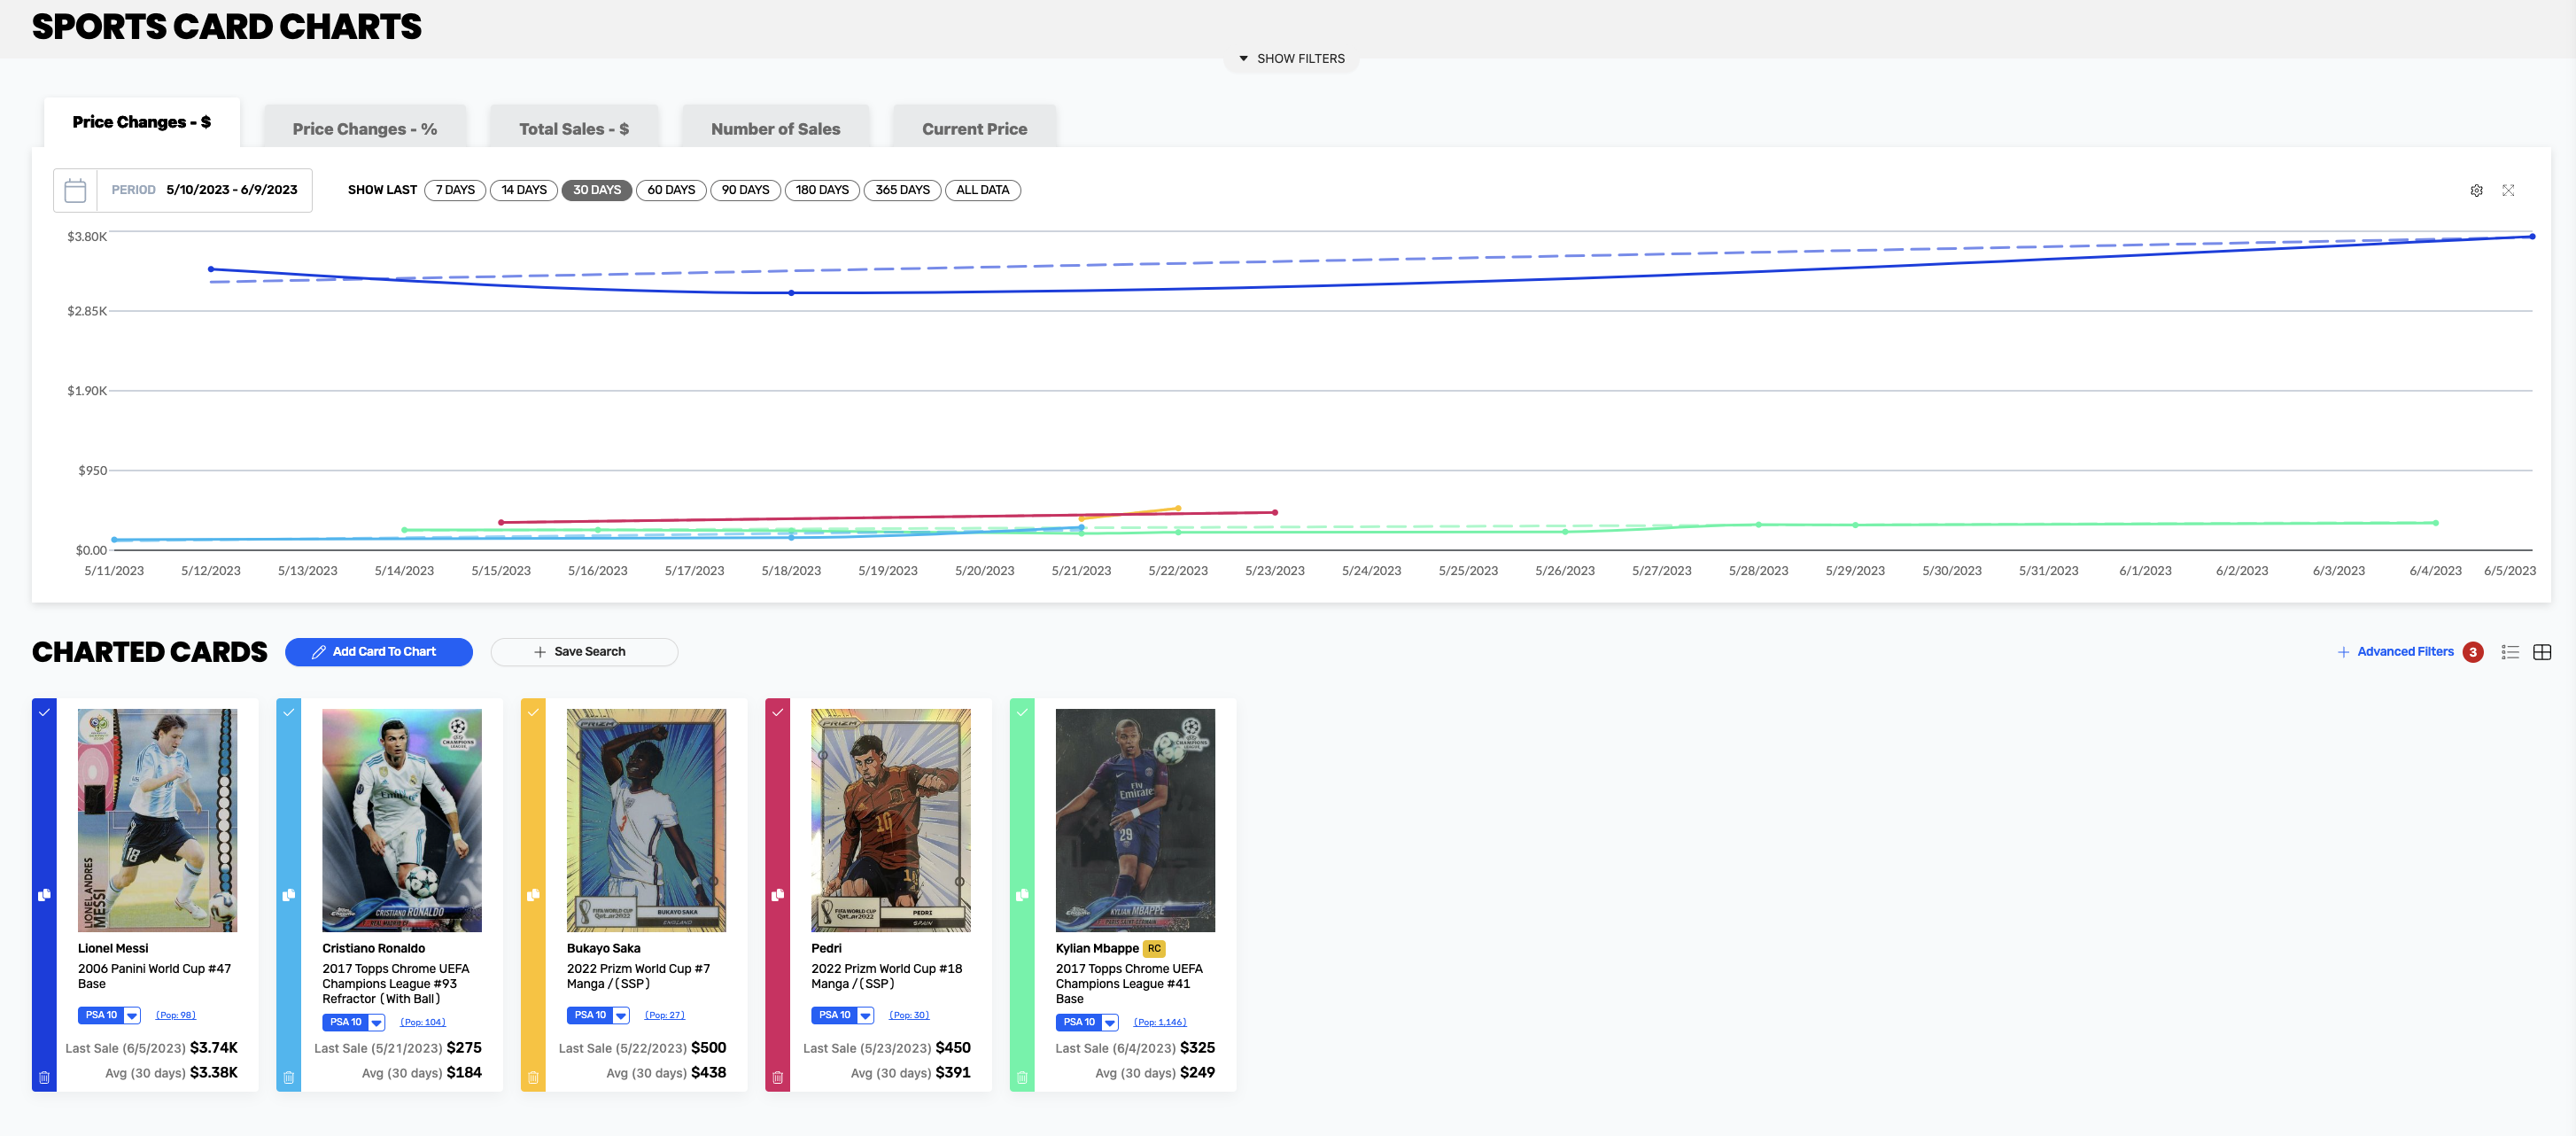The image size is (2576, 1136).
Task: Remove Bukayo Saka card with trash icon
Action: [533, 1078]
